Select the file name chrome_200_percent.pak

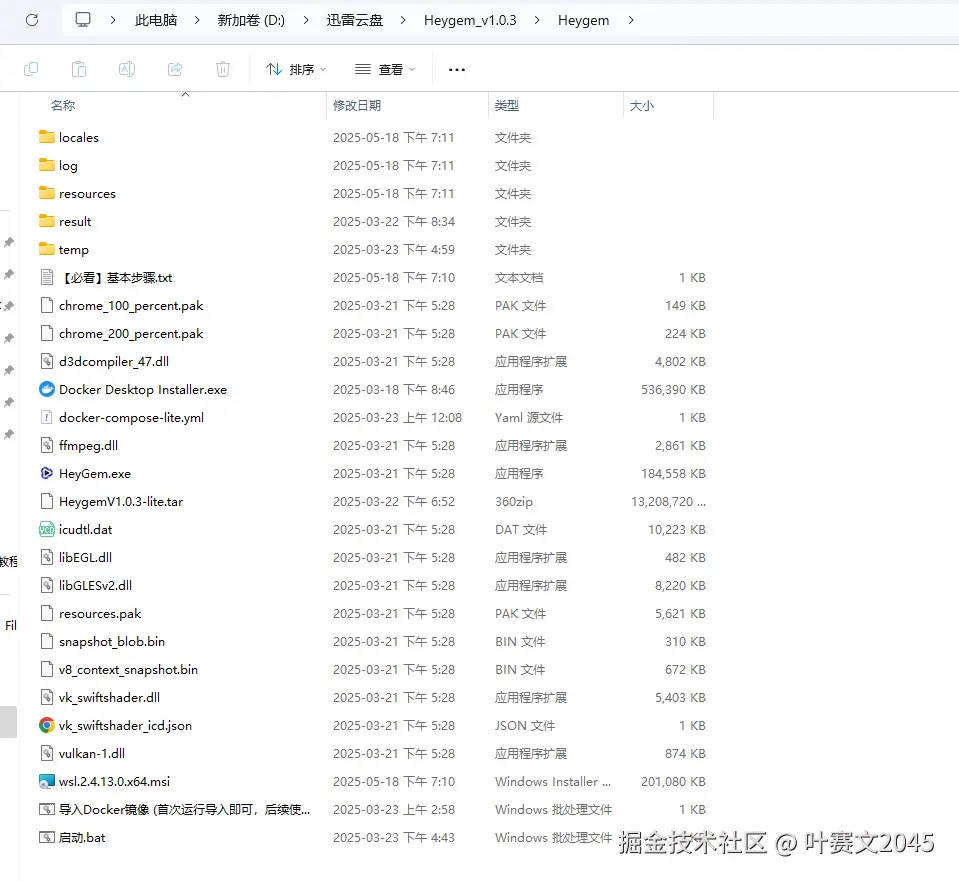131,334
